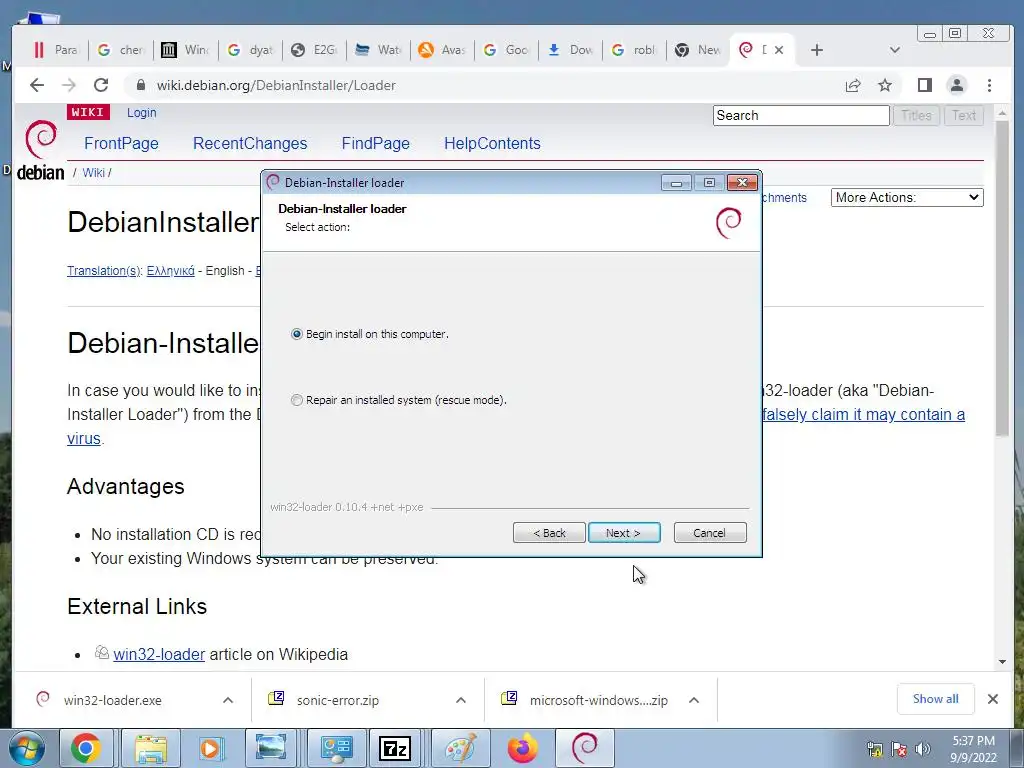Close the active Debian wiki tab

[778, 50]
